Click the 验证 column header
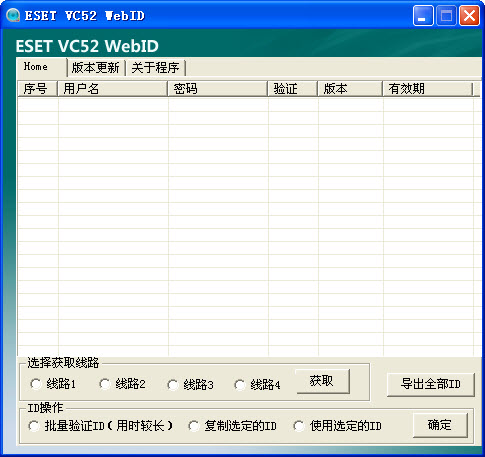The image size is (485, 457). [292, 89]
